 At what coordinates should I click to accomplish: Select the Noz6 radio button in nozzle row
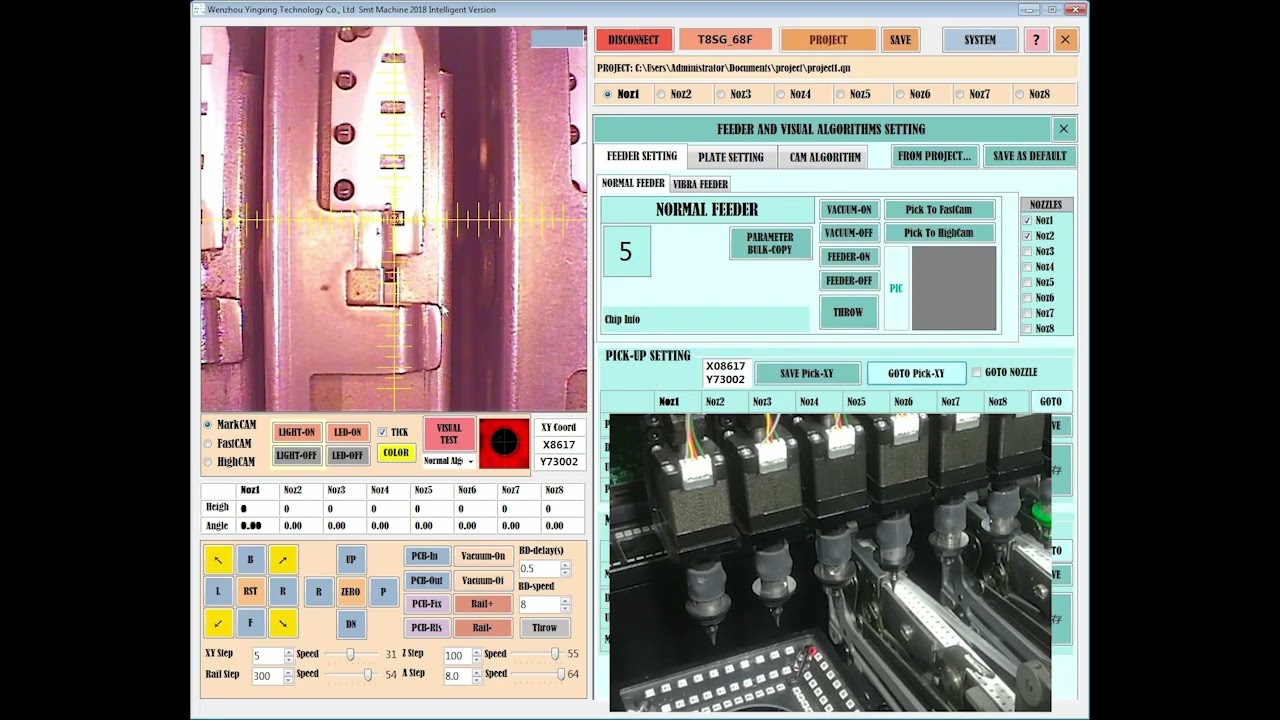tap(900, 94)
